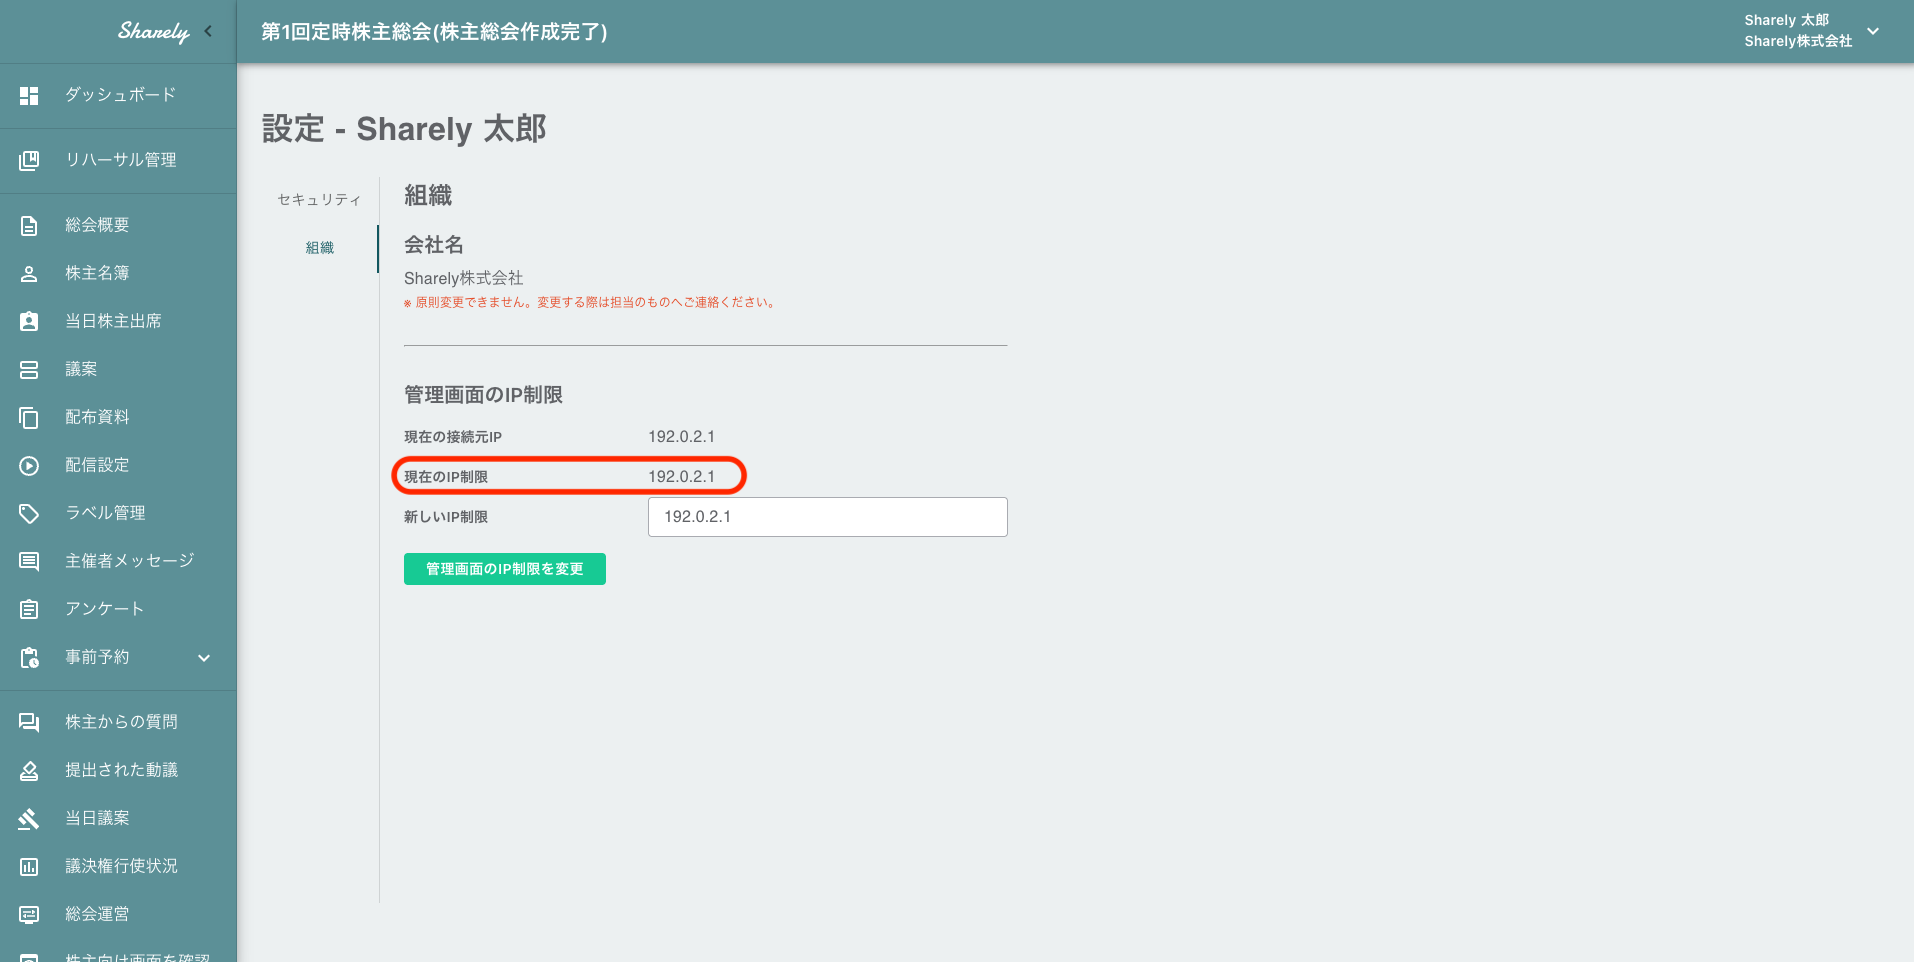The image size is (1914, 962).
Task: Select the 議案 sidebar icon
Action: coord(28,368)
